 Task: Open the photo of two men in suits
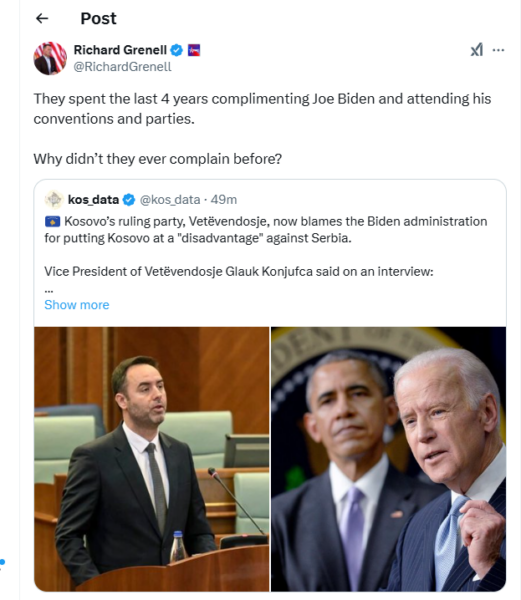388,459
